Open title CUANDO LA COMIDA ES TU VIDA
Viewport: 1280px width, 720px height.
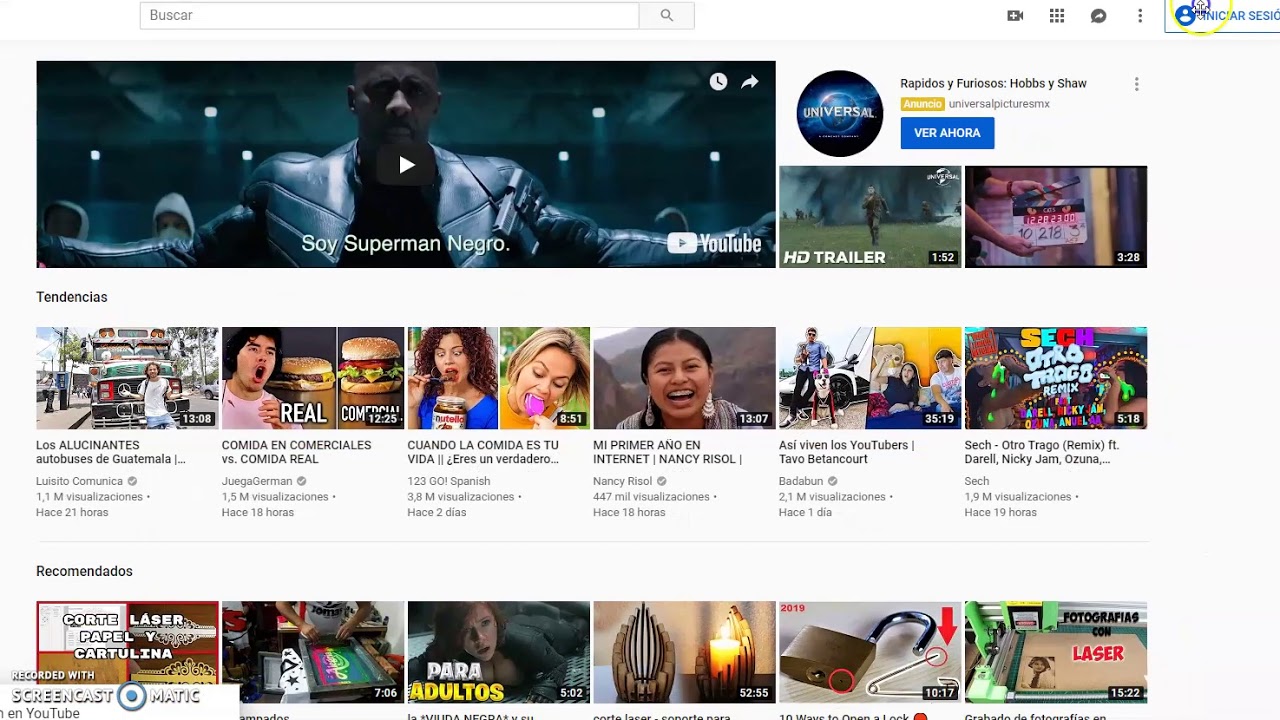point(483,452)
